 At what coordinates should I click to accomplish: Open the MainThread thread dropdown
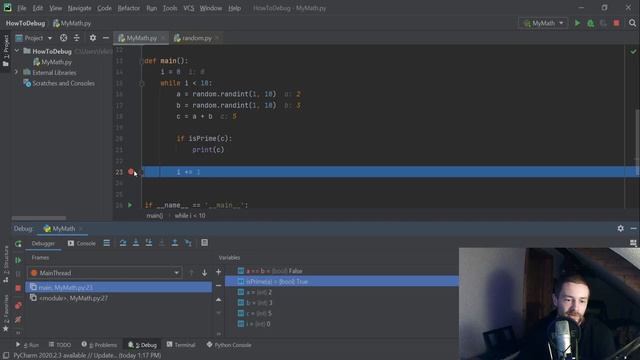(x=104, y=273)
